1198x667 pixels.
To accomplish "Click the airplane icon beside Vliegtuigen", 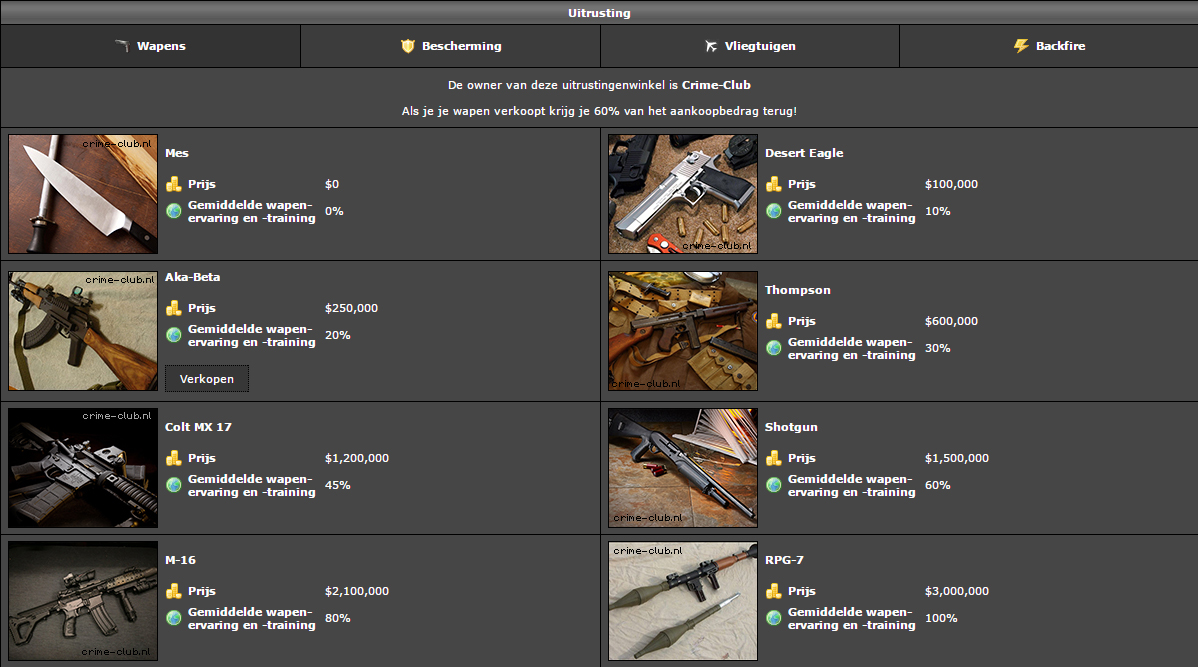I will (x=711, y=46).
